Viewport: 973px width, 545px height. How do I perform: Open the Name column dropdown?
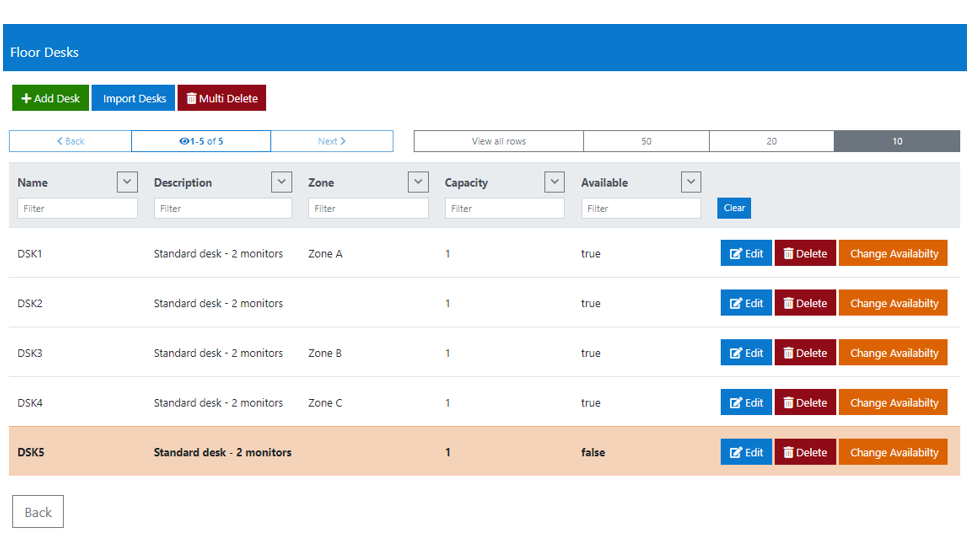[127, 182]
